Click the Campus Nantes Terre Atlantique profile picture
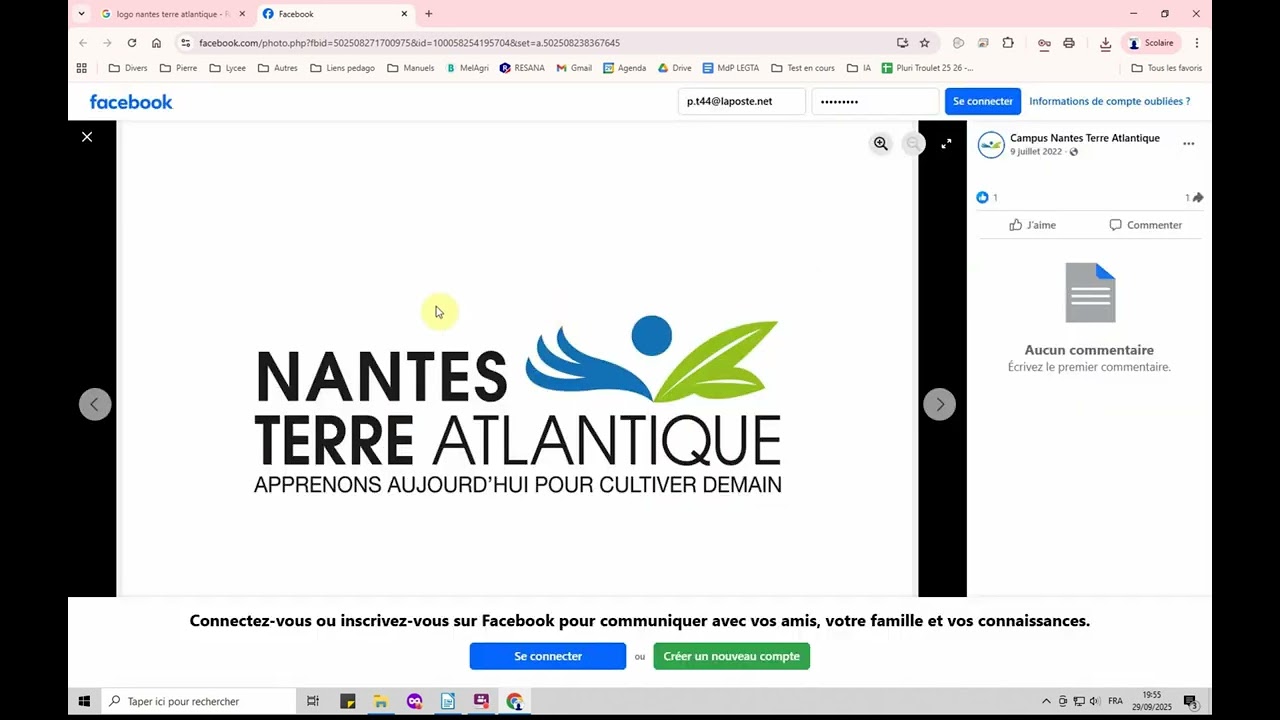 click(x=991, y=145)
